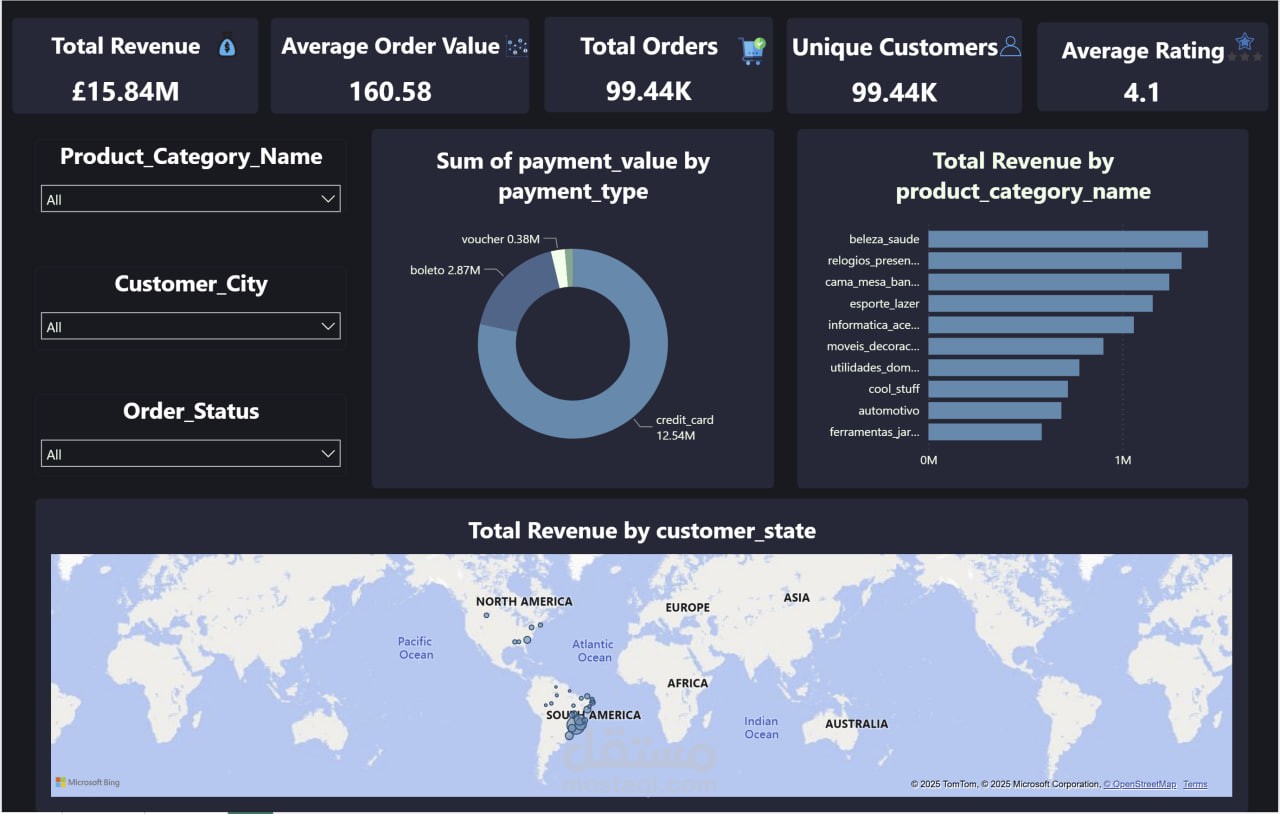Select the beleza_saude revenue bar

pos(1068,239)
